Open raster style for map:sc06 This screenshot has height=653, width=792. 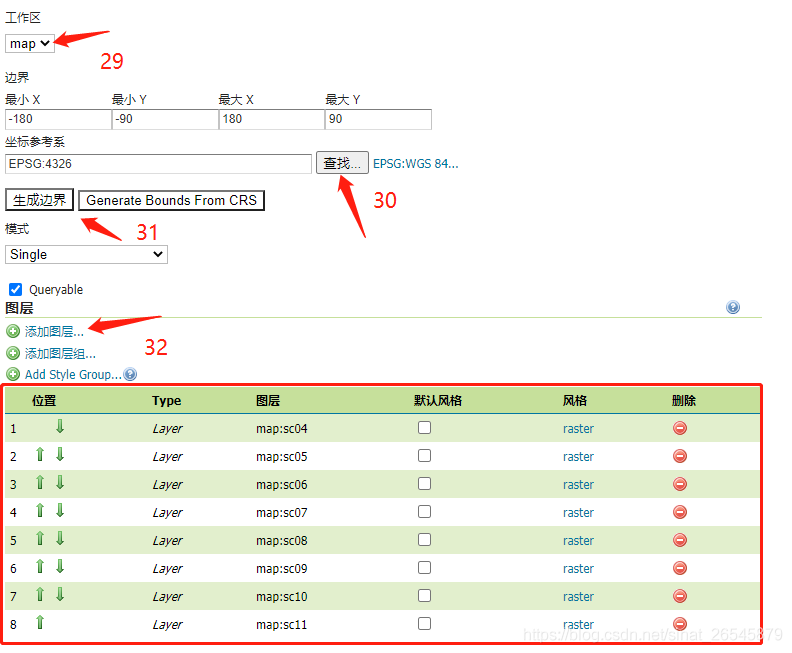click(x=578, y=485)
